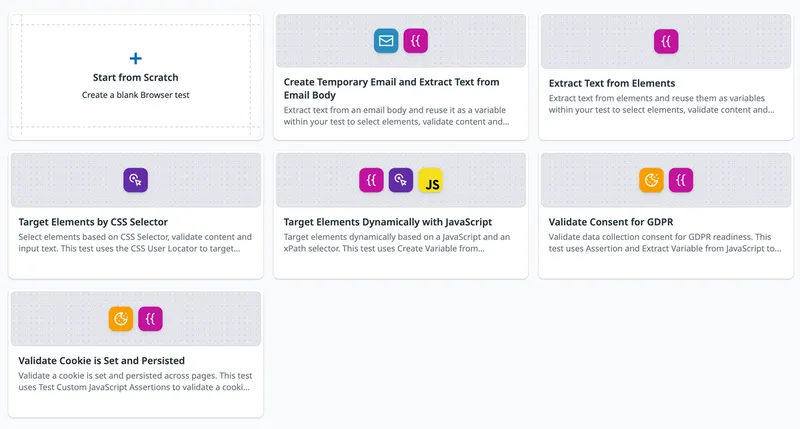The width and height of the screenshot is (800, 429).
Task: Click the purple cursor icon on CSS Selector card
Action: point(136,180)
